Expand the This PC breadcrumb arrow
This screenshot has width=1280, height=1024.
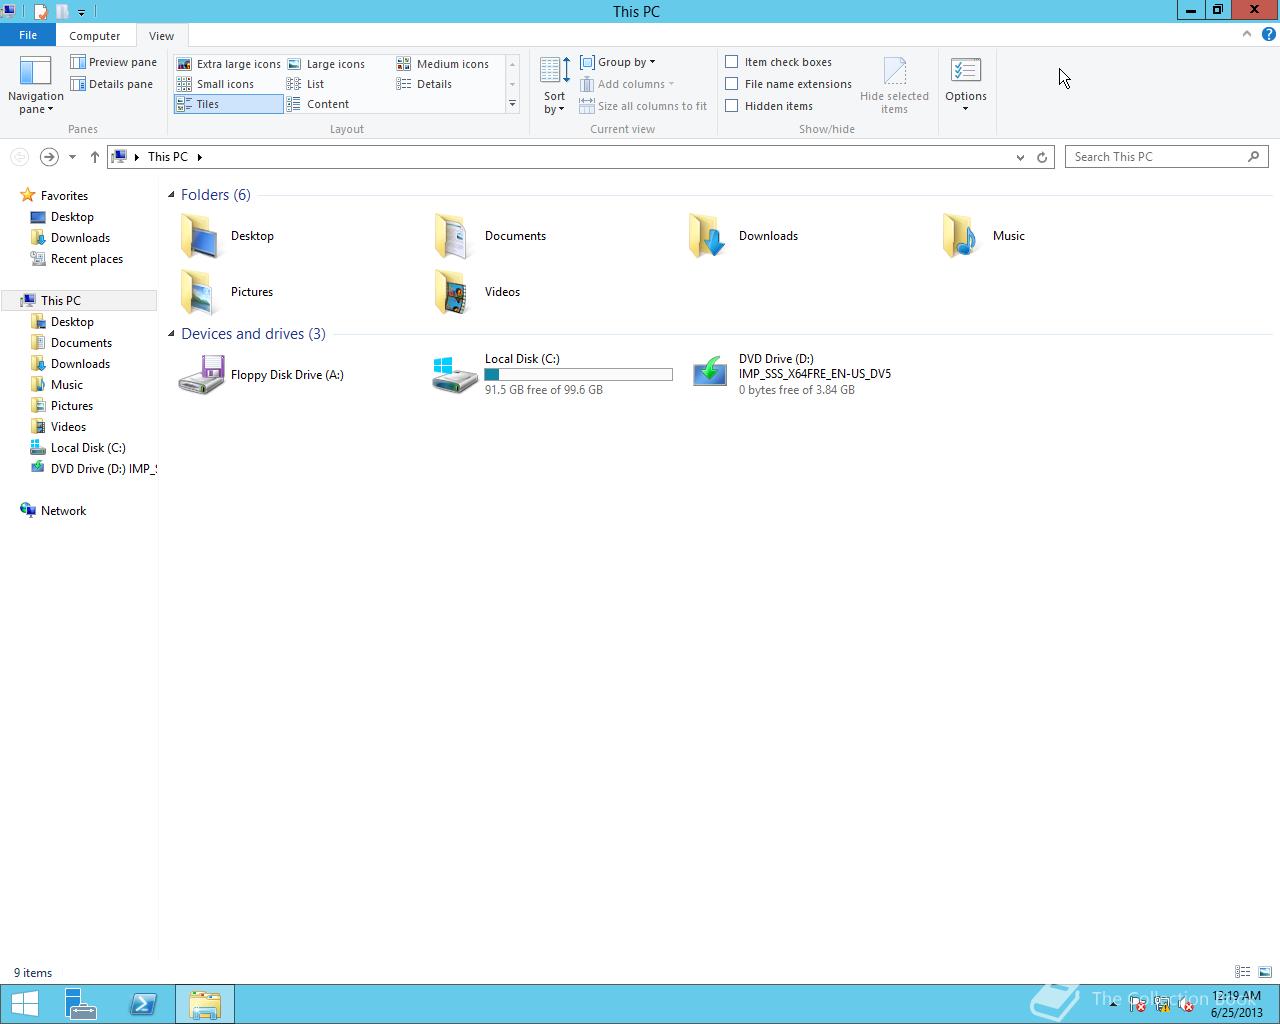200,157
